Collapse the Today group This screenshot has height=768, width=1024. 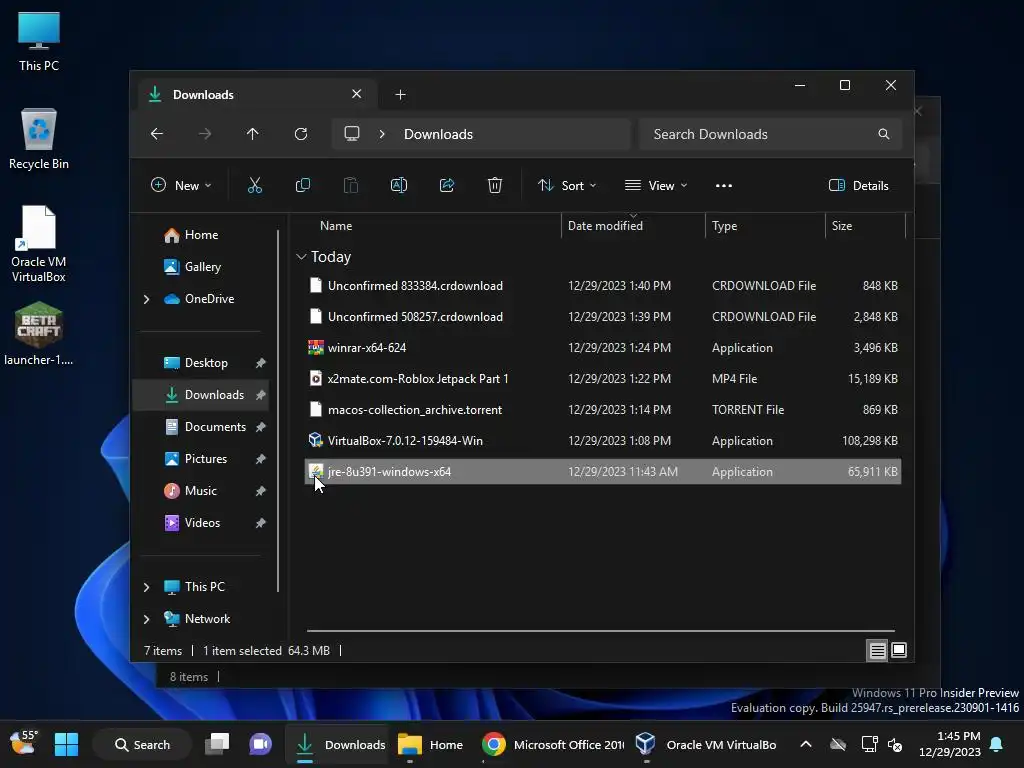pyautogui.click(x=301, y=257)
